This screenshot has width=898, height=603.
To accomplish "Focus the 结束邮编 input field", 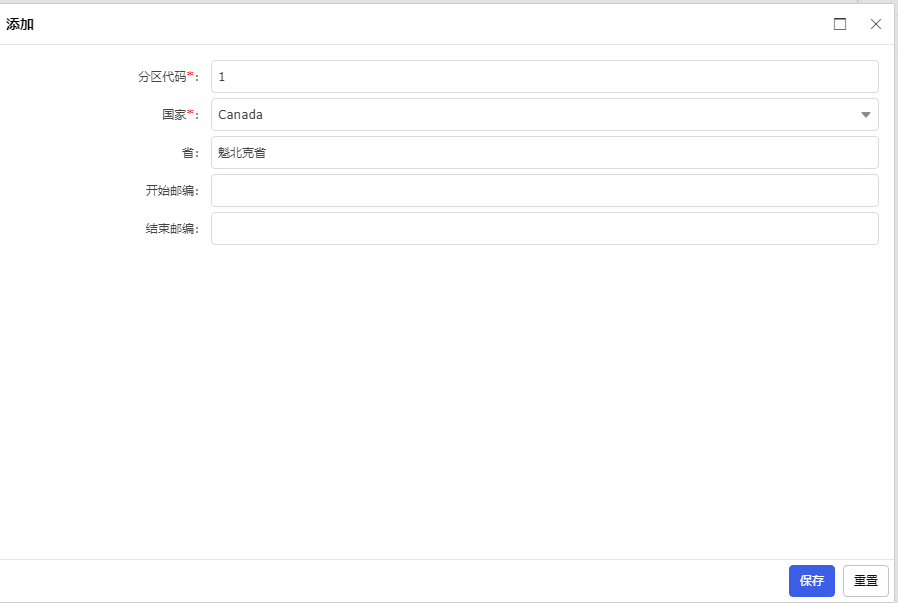I will click(x=545, y=229).
